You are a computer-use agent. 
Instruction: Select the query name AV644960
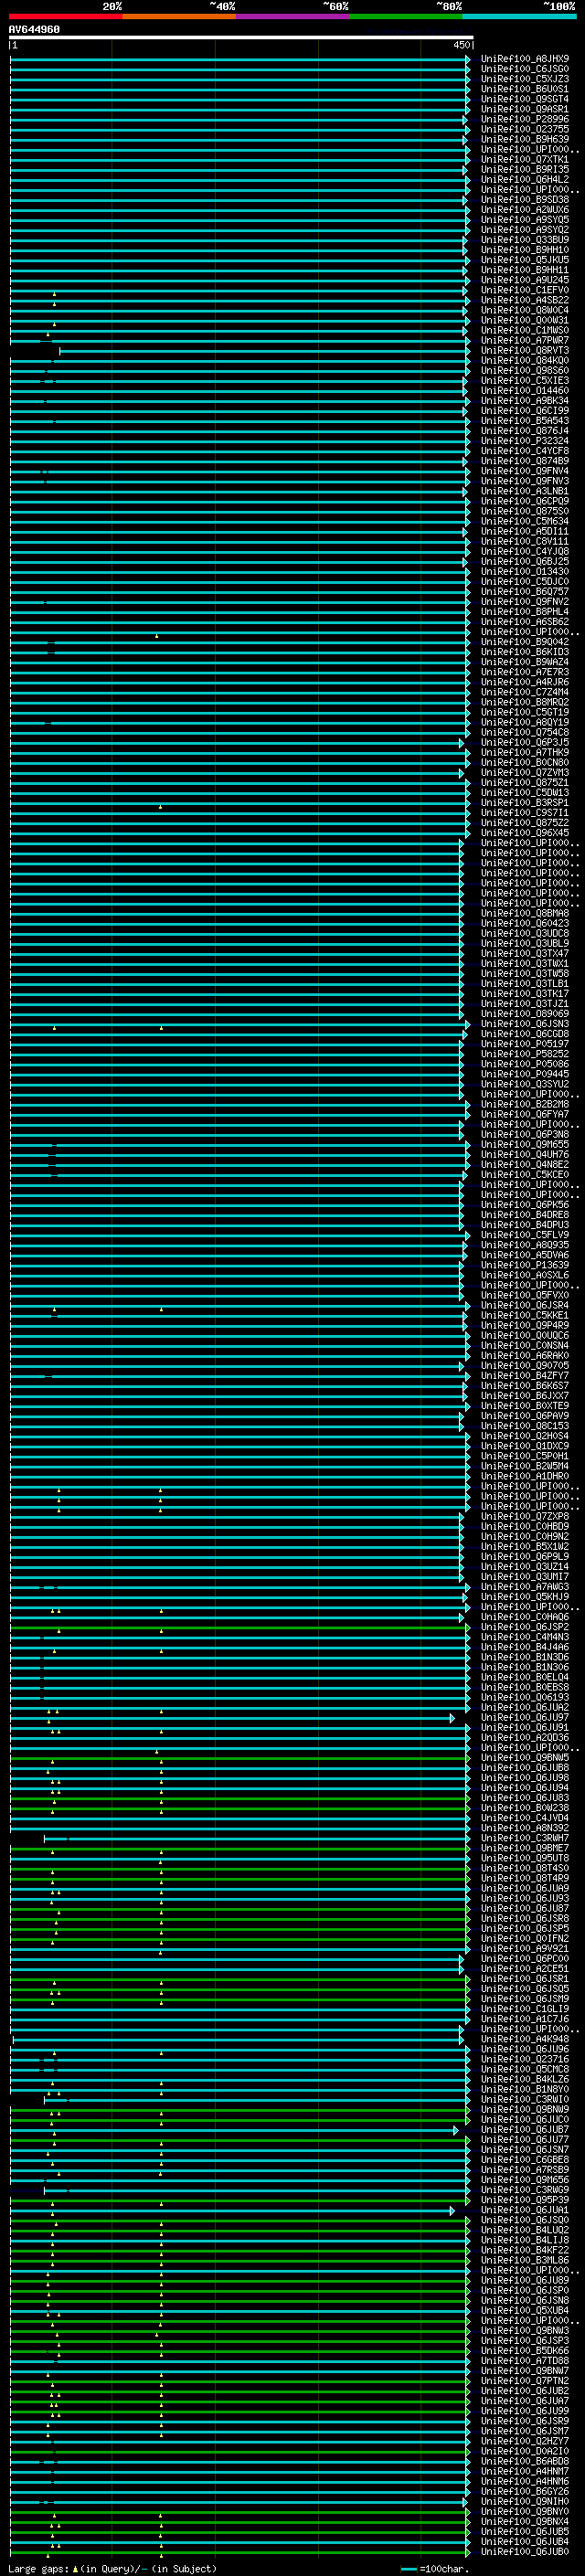point(34,30)
